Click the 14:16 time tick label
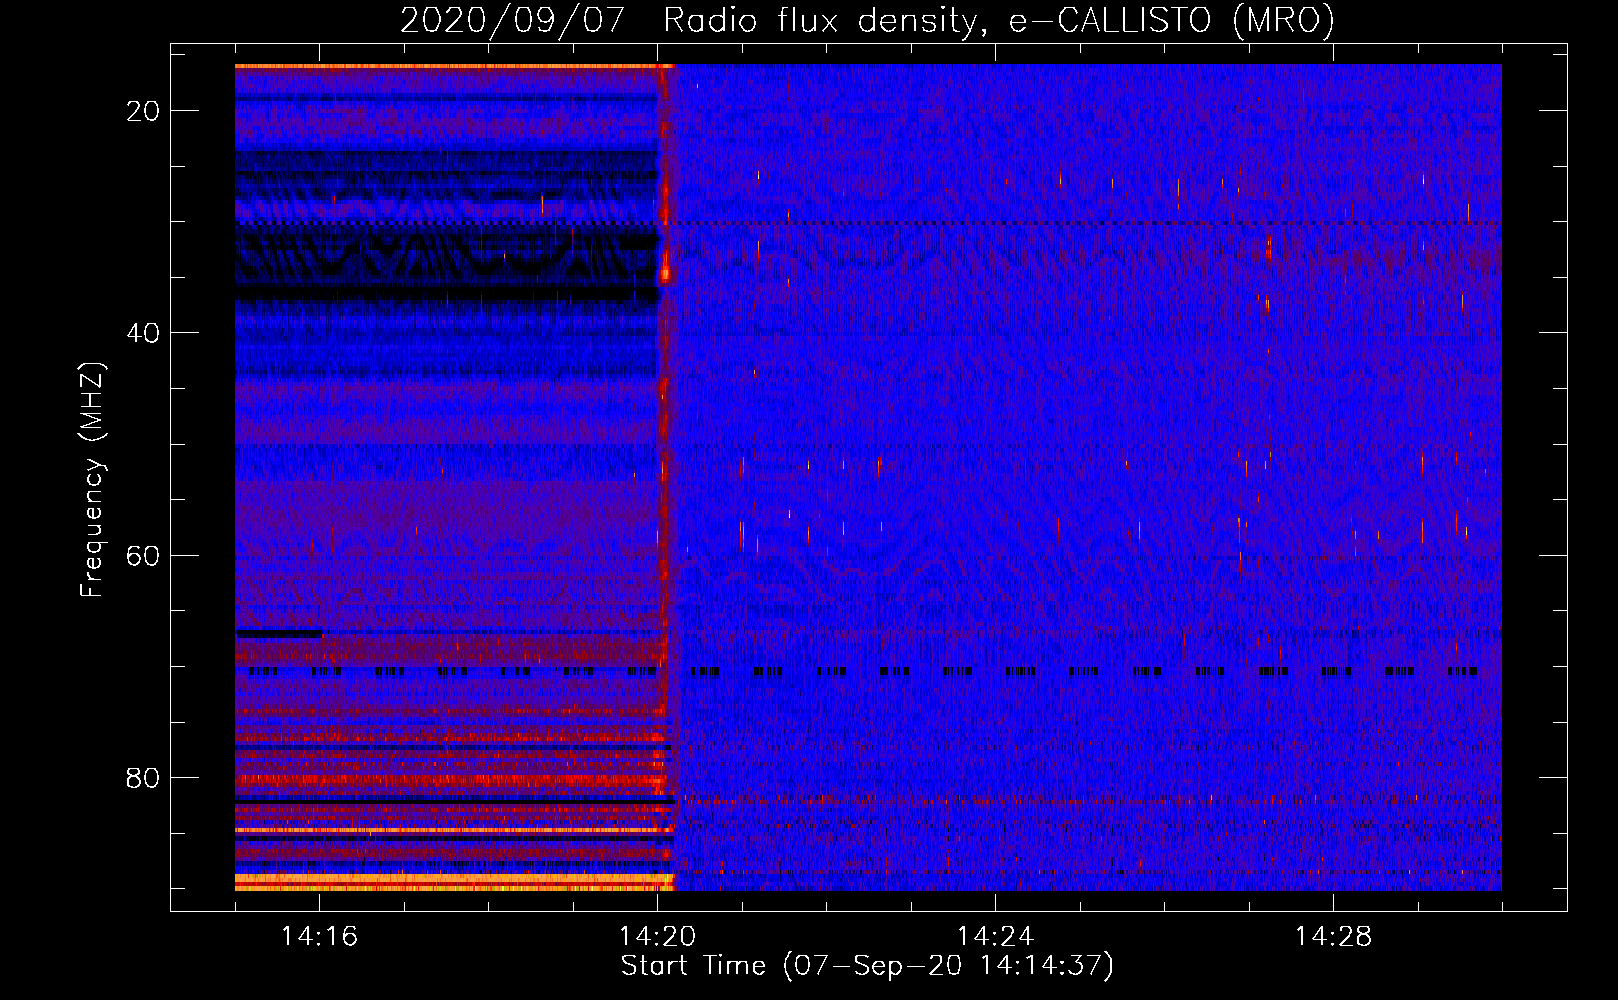Screen dimensions: 1618x1000 [x=319, y=936]
